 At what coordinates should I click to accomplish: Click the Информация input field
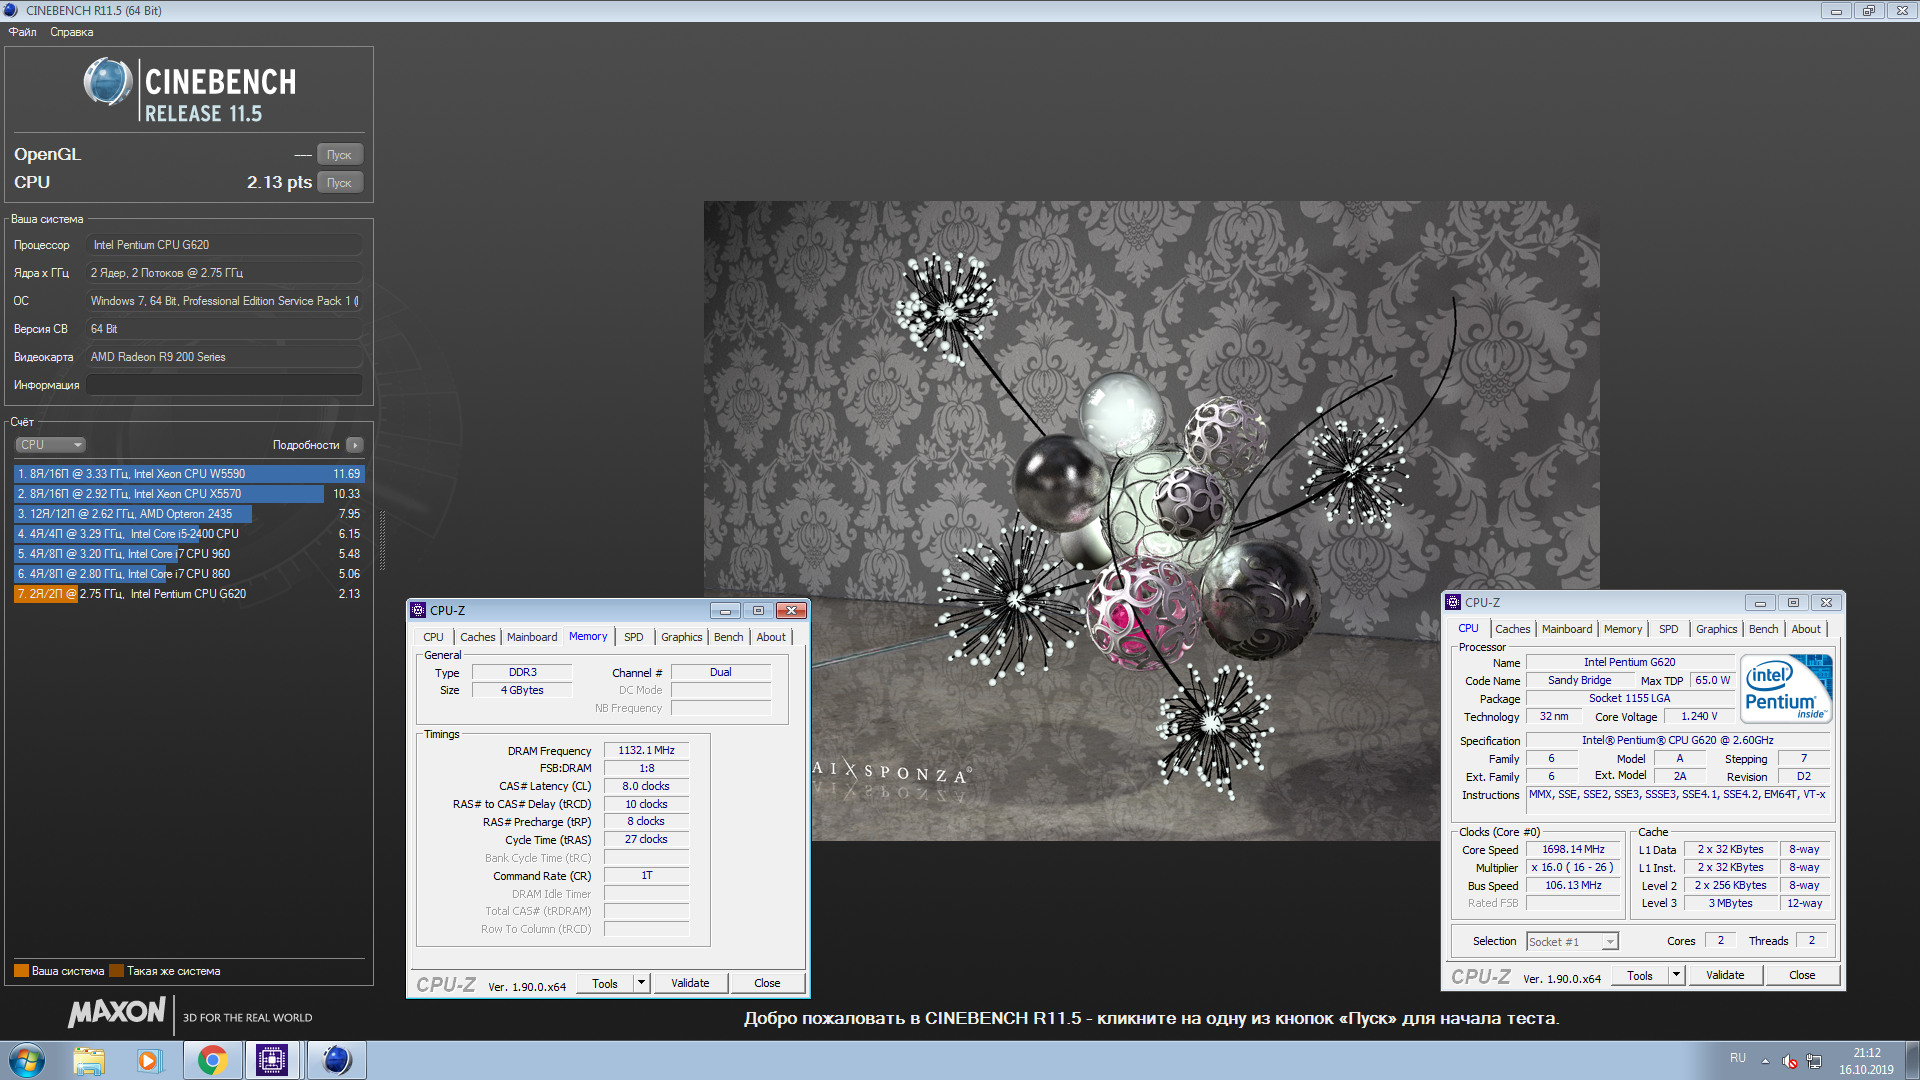point(225,385)
